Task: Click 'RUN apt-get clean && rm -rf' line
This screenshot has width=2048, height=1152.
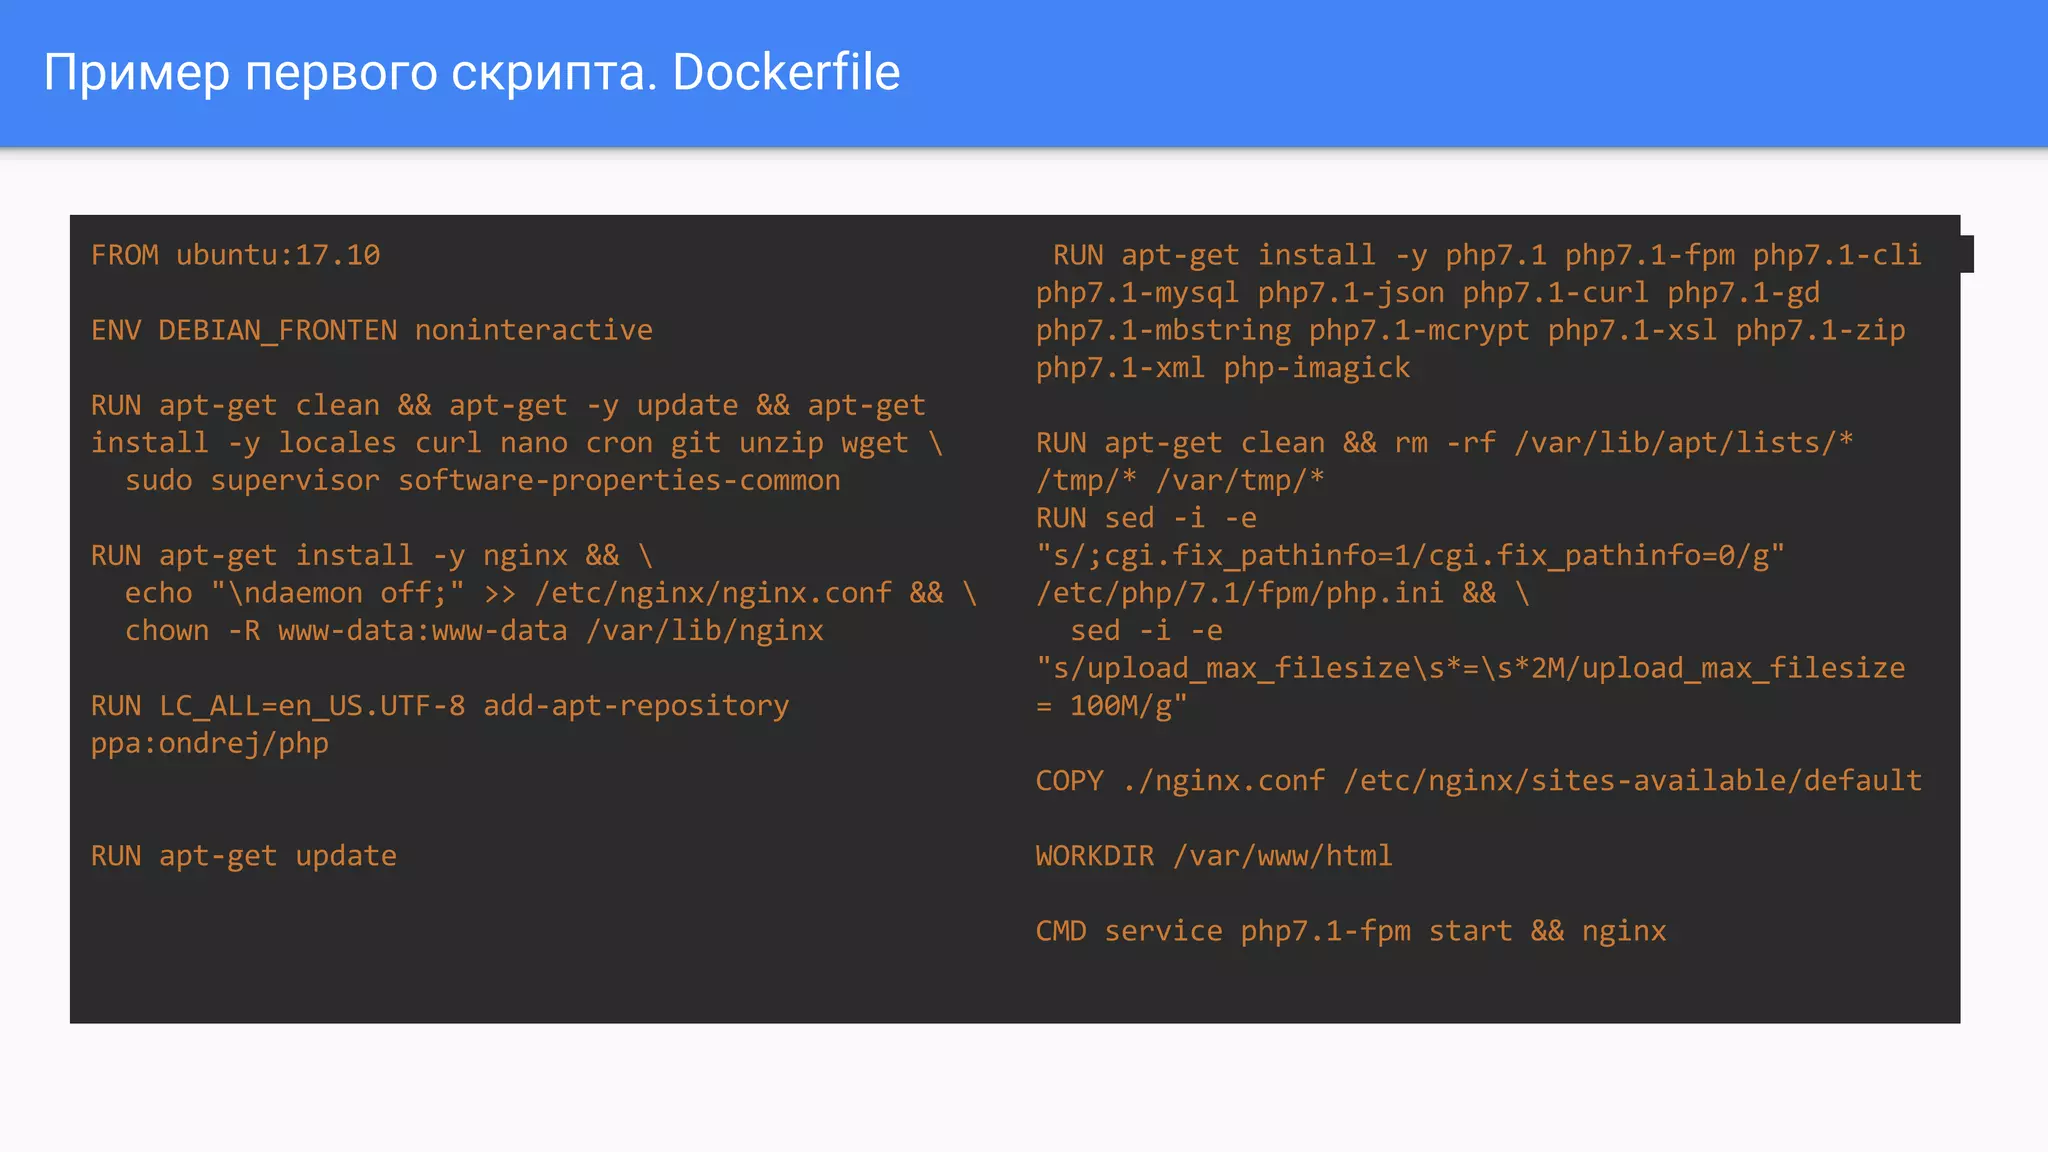Action: click(1445, 443)
